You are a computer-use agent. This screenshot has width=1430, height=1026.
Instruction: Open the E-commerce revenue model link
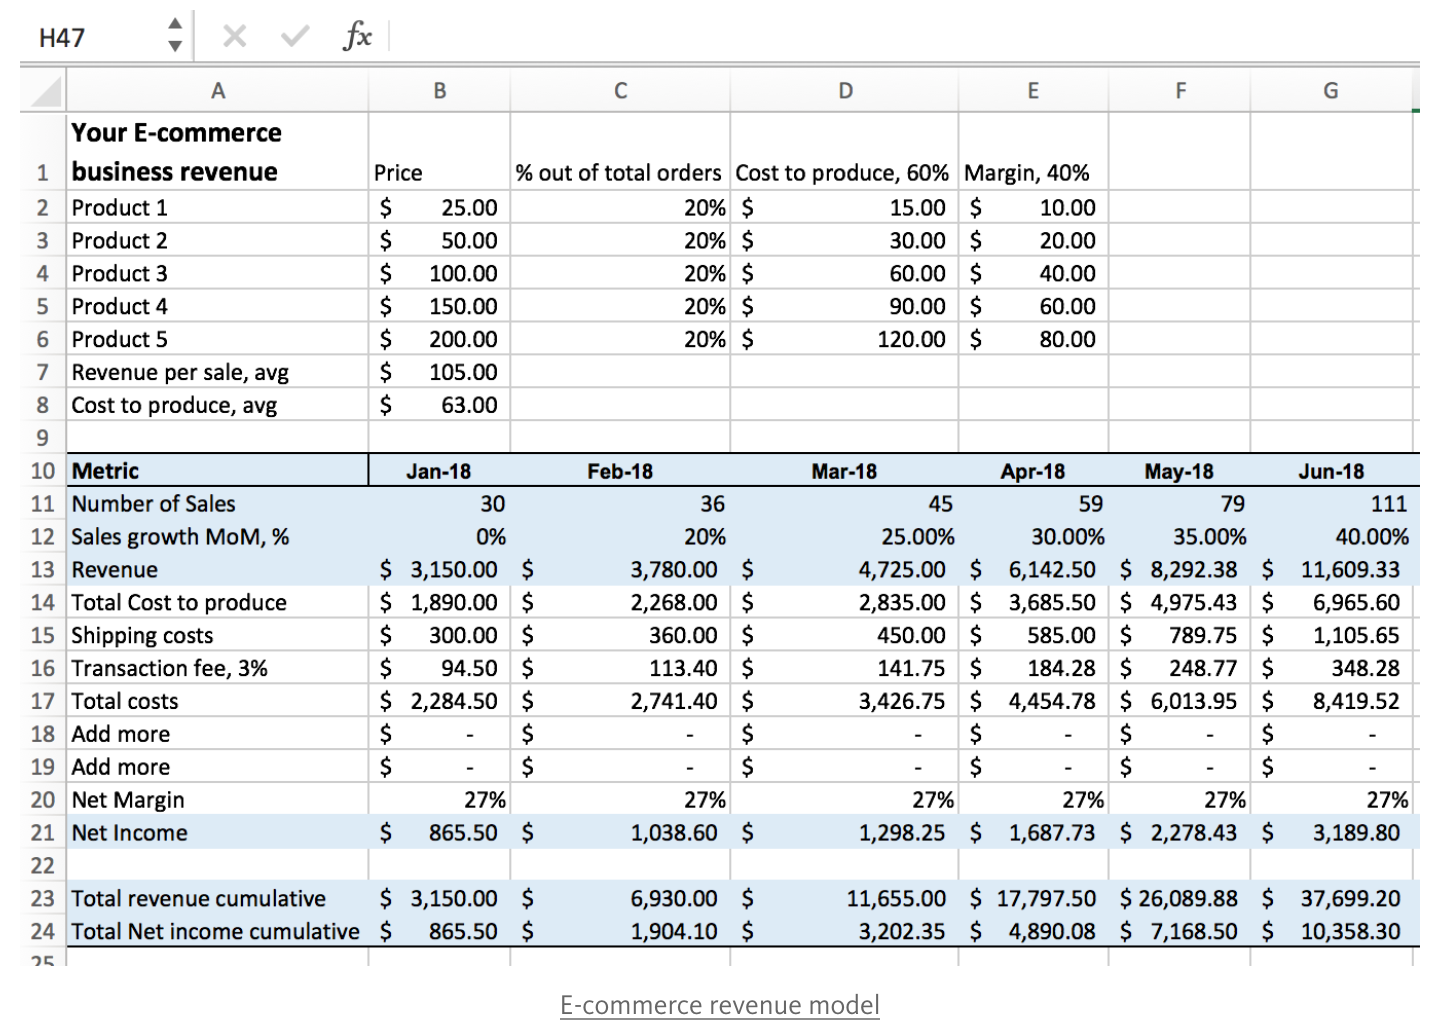pyautogui.click(x=720, y=1005)
